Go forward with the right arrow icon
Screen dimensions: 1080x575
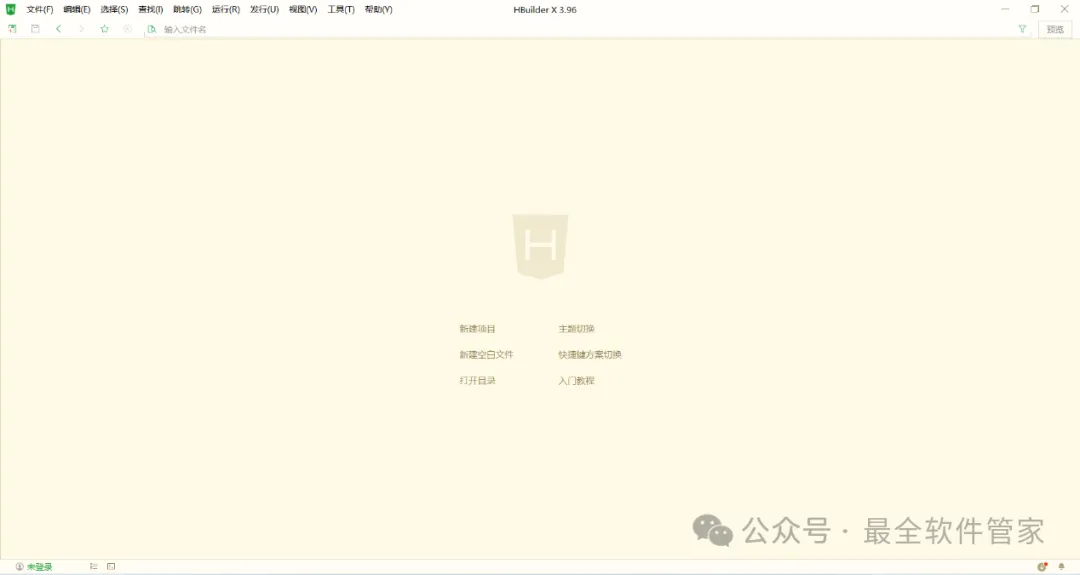point(81,29)
